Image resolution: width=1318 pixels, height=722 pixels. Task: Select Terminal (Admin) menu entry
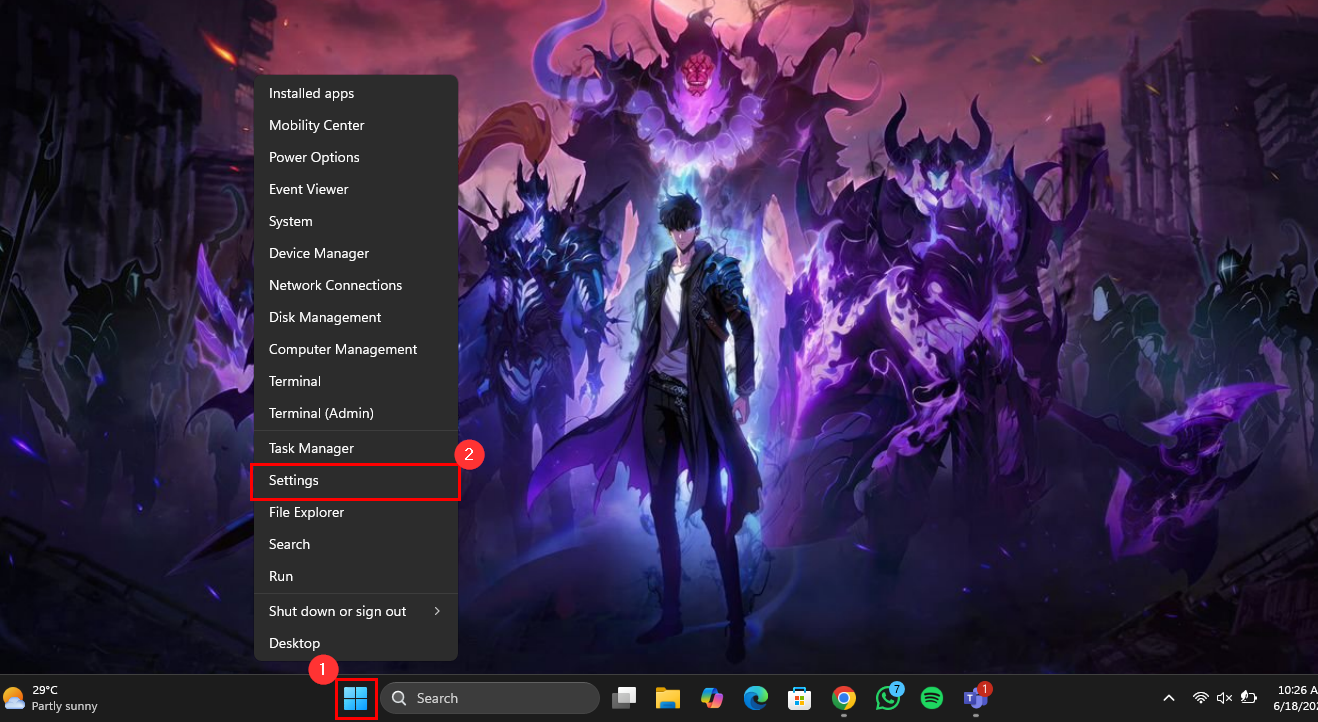pyautogui.click(x=321, y=413)
